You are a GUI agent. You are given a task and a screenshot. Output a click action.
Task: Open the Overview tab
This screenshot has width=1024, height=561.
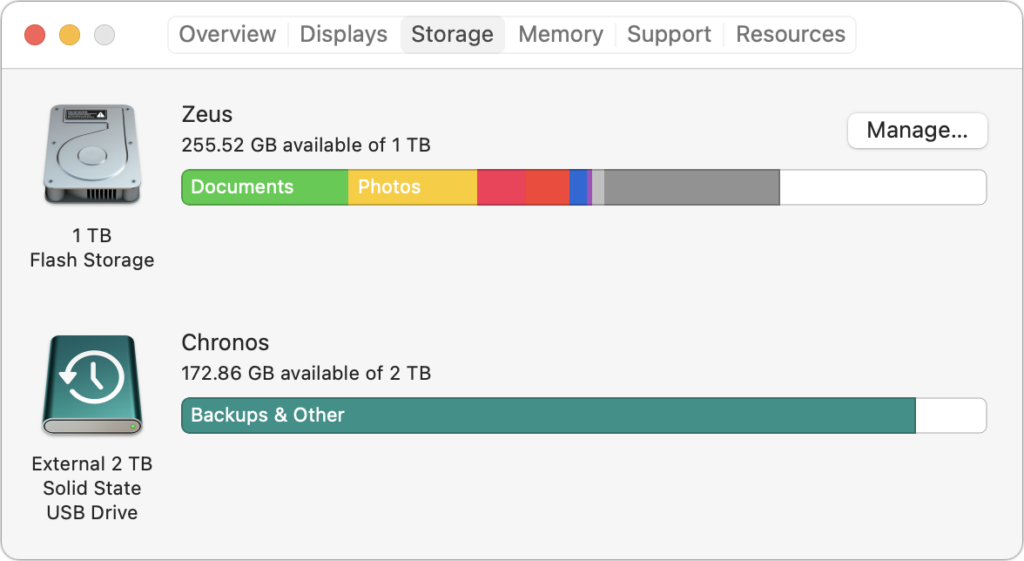227,34
